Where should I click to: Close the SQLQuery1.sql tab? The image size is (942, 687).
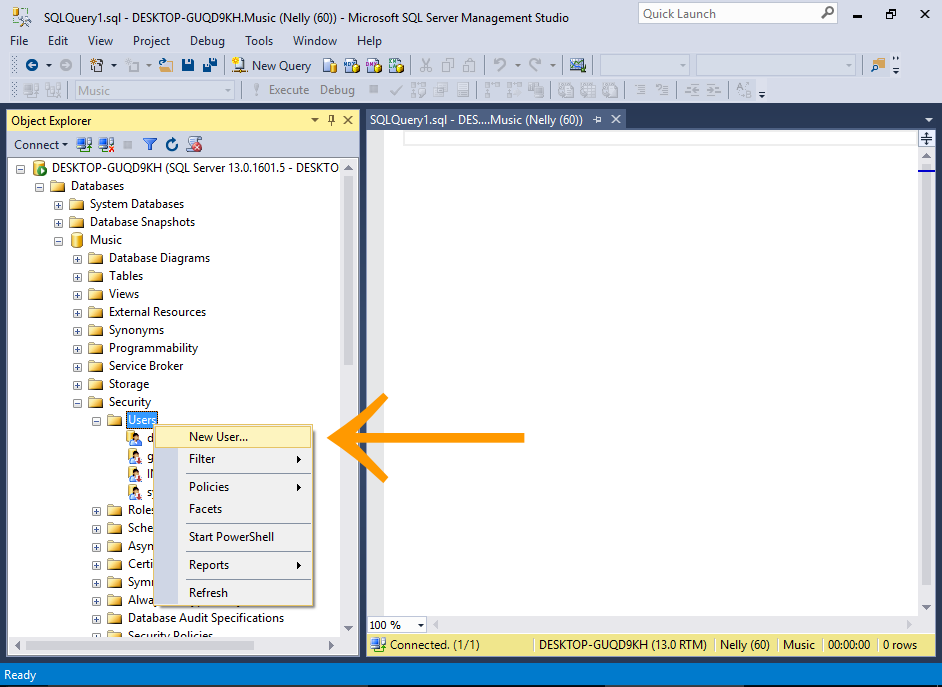(616, 119)
